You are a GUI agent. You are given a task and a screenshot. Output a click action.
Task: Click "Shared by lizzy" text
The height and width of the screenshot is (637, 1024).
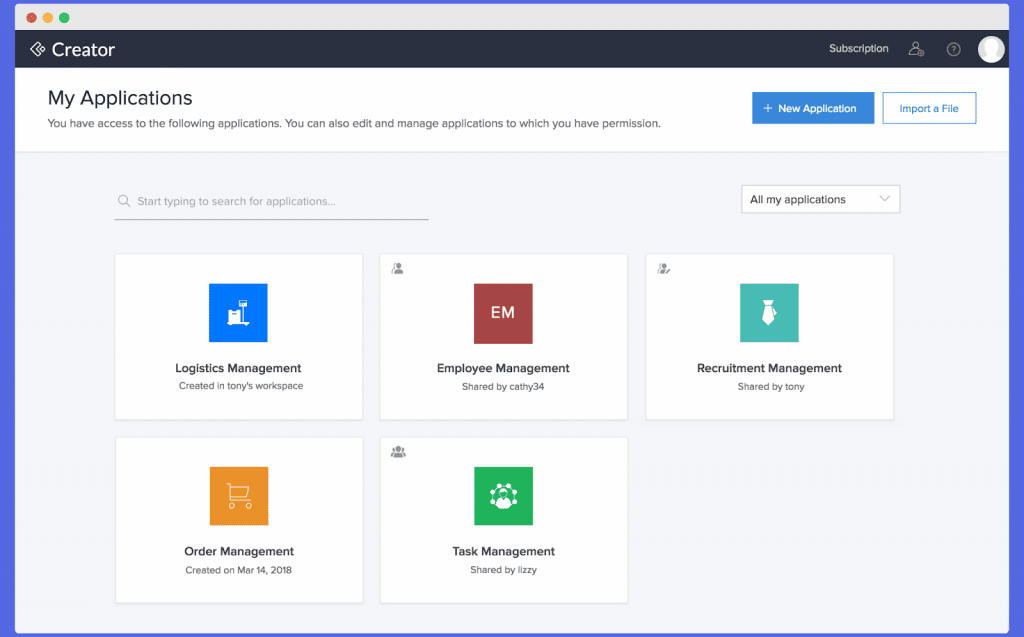point(504,570)
